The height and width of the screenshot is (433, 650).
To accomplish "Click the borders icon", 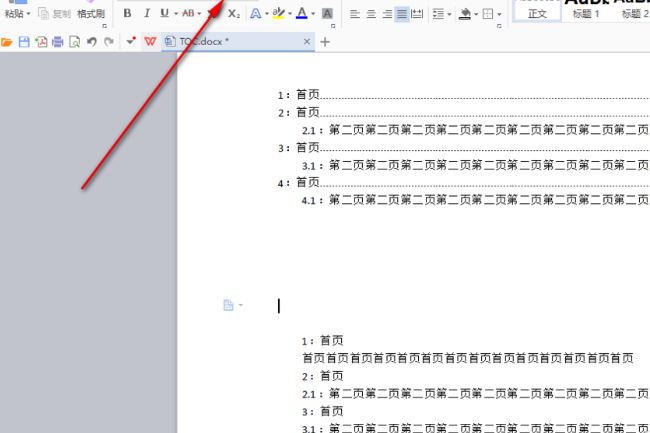I will 488,14.
